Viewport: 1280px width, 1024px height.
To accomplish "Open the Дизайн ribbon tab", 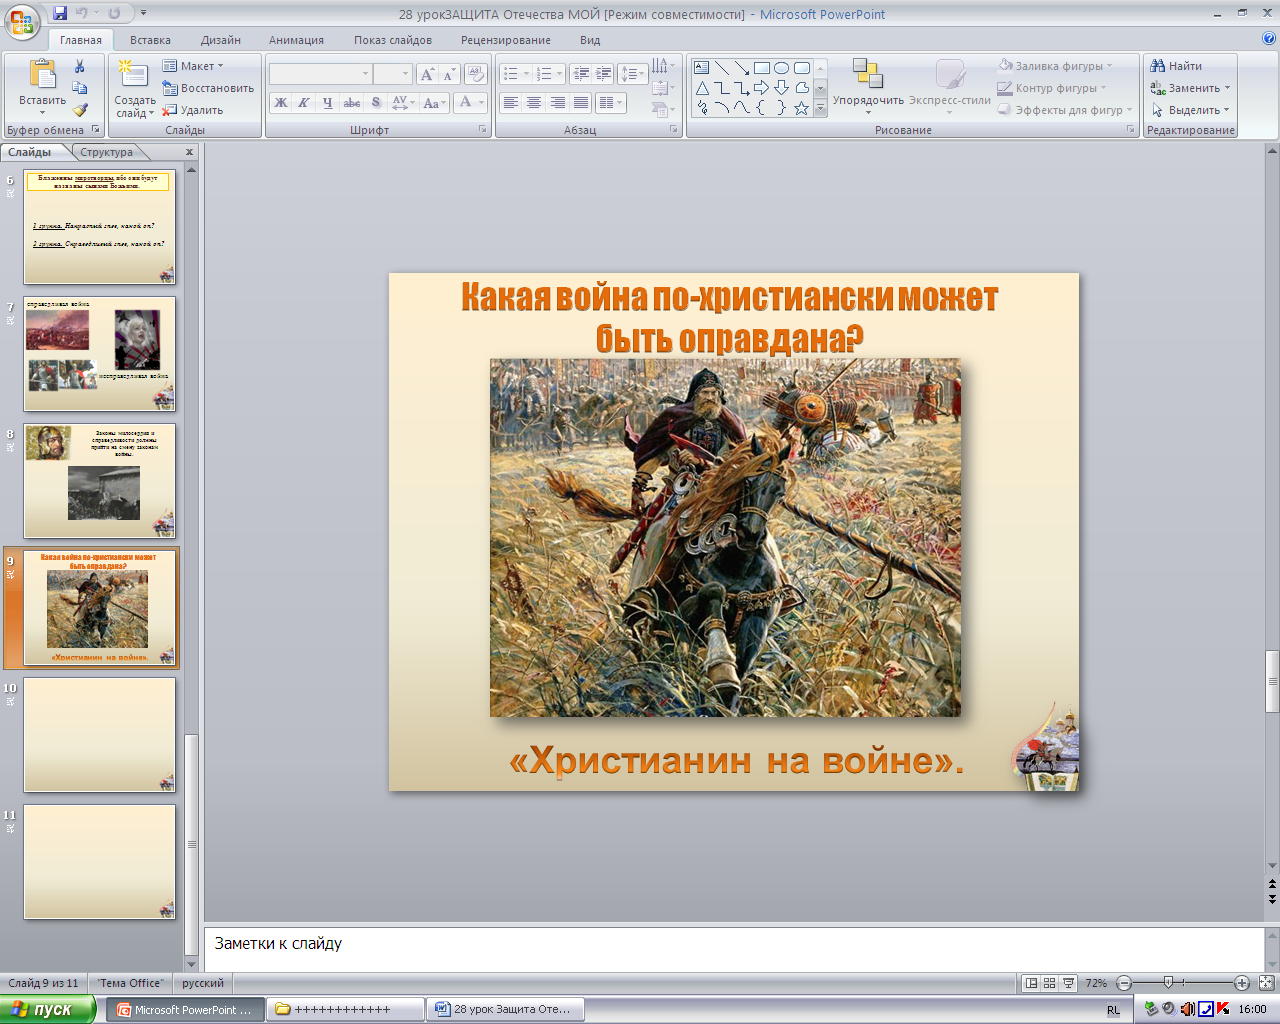I will click(221, 40).
